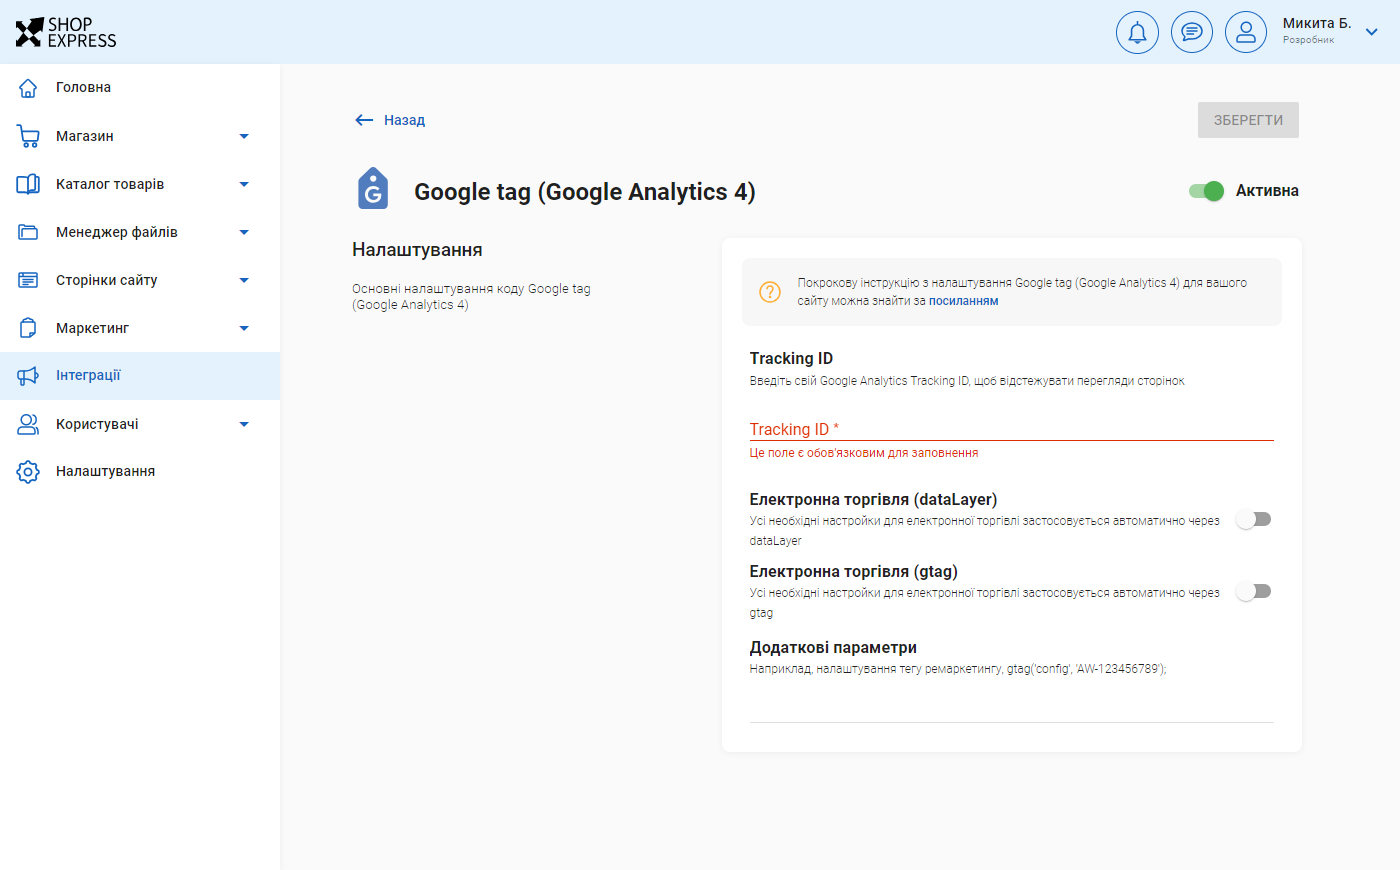
Task: Expand the Користувачі menu arrow
Action: point(244,424)
